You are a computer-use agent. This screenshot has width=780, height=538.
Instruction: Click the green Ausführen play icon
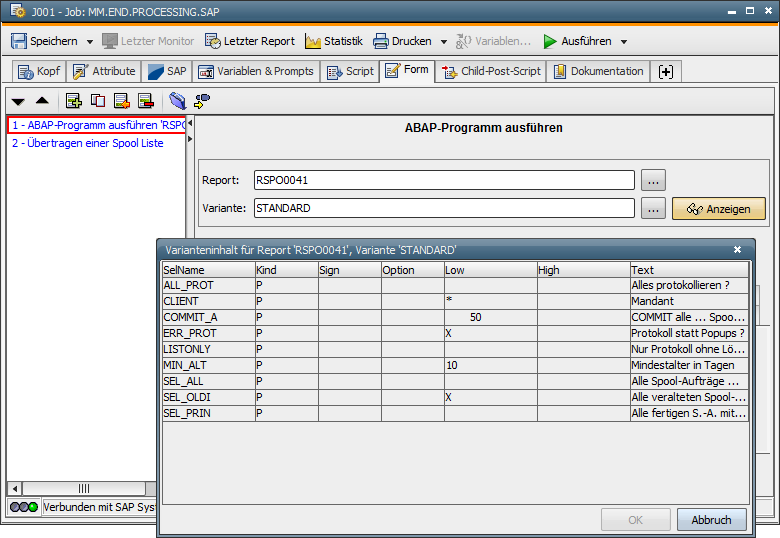pos(550,41)
